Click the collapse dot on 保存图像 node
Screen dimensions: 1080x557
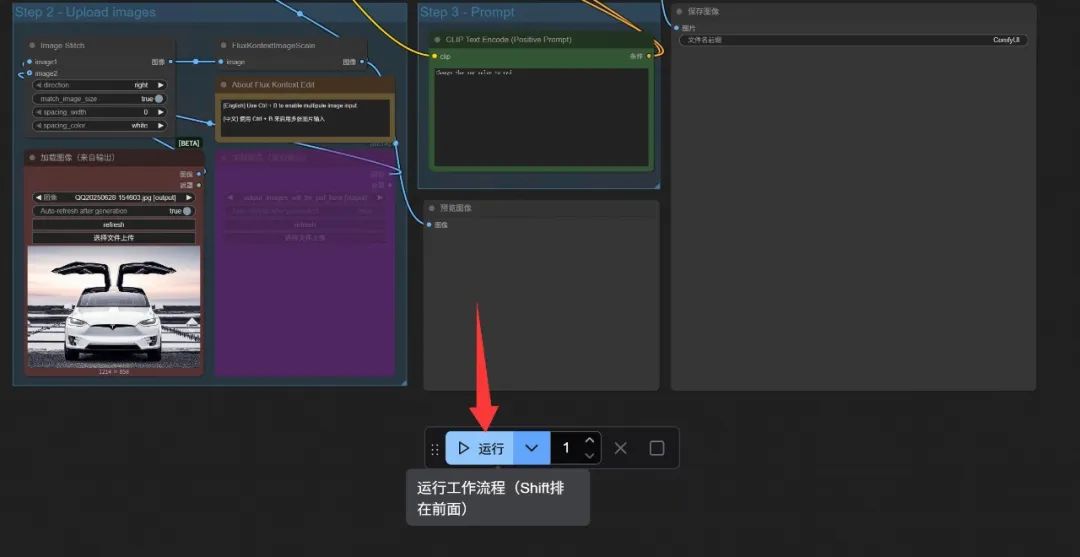tap(680, 11)
